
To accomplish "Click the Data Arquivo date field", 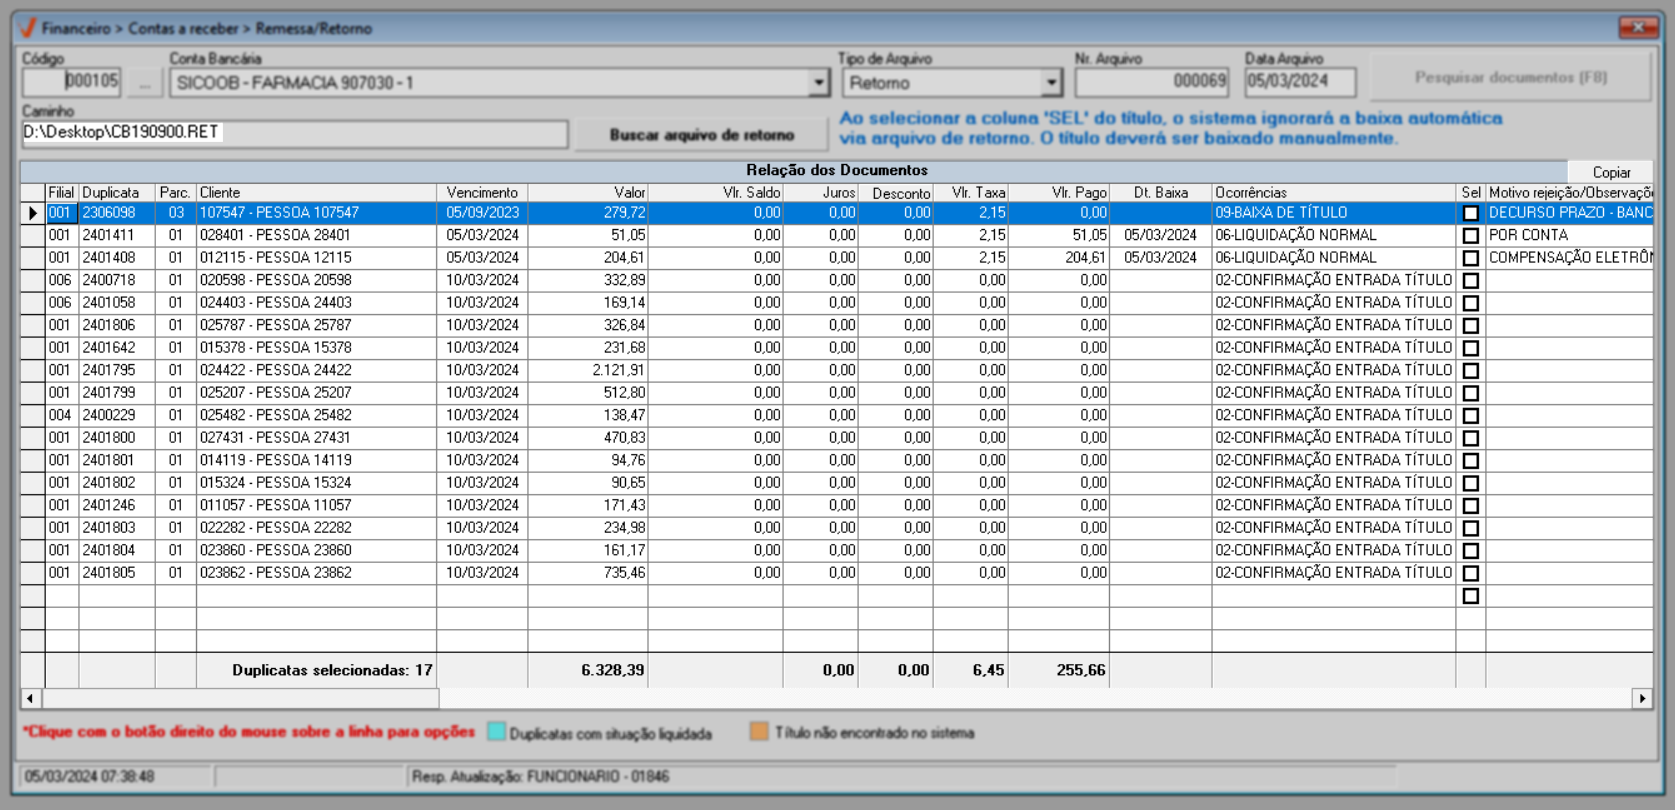I will point(1299,82).
